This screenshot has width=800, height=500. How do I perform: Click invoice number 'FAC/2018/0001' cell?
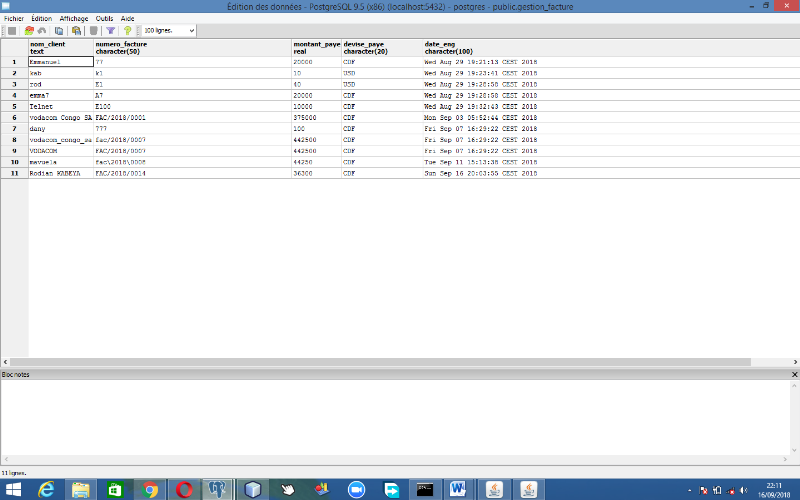pos(193,117)
